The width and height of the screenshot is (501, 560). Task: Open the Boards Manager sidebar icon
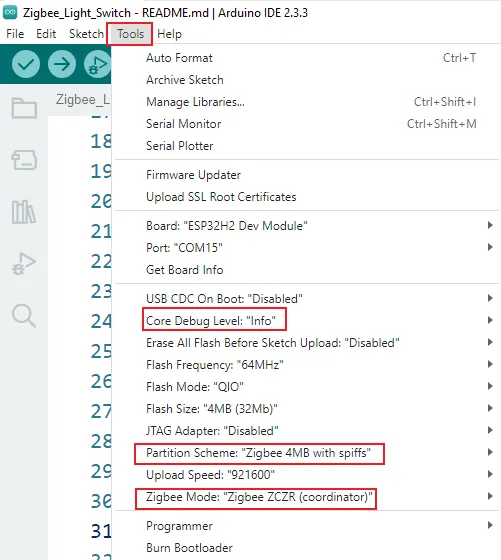tap(24, 160)
